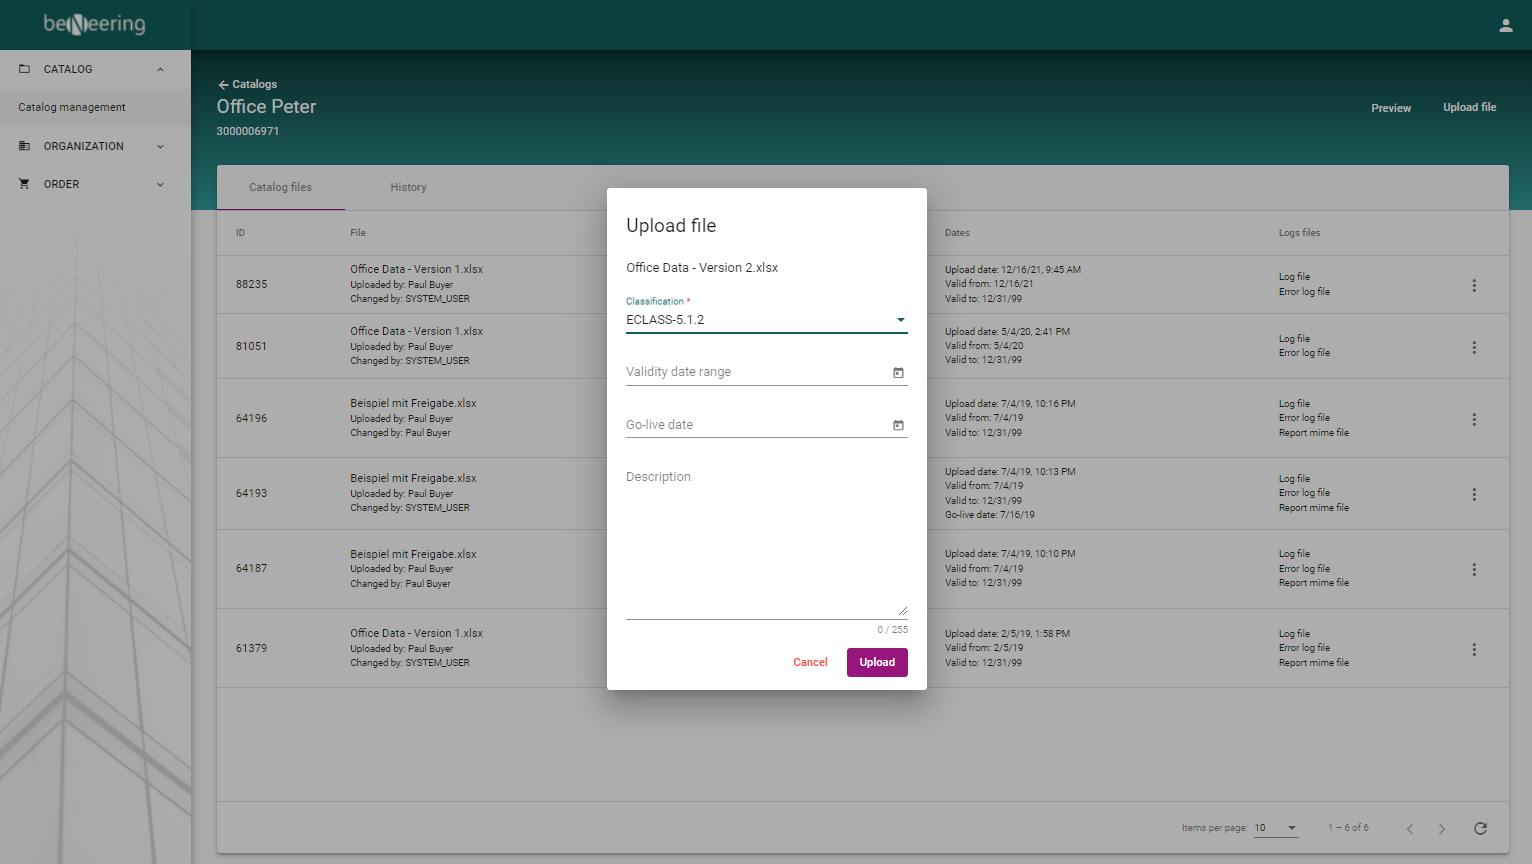The height and width of the screenshot is (864, 1532).
Task: Open more options for catalog 64196
Action: coord(1473,420)
